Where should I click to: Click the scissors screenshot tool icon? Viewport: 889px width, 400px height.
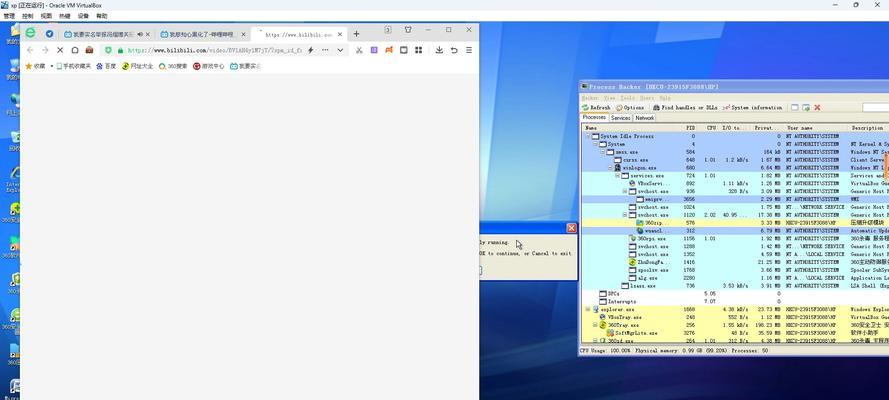coord(359,50)
